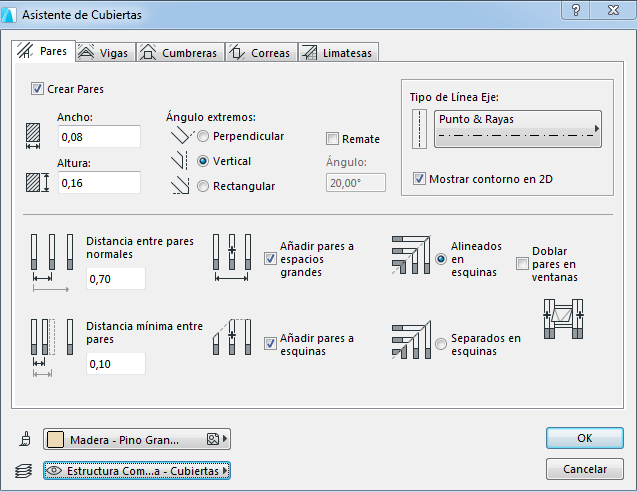Click the Cancelar button
This screenshot has width=637, height=492.
click(585, 469)
